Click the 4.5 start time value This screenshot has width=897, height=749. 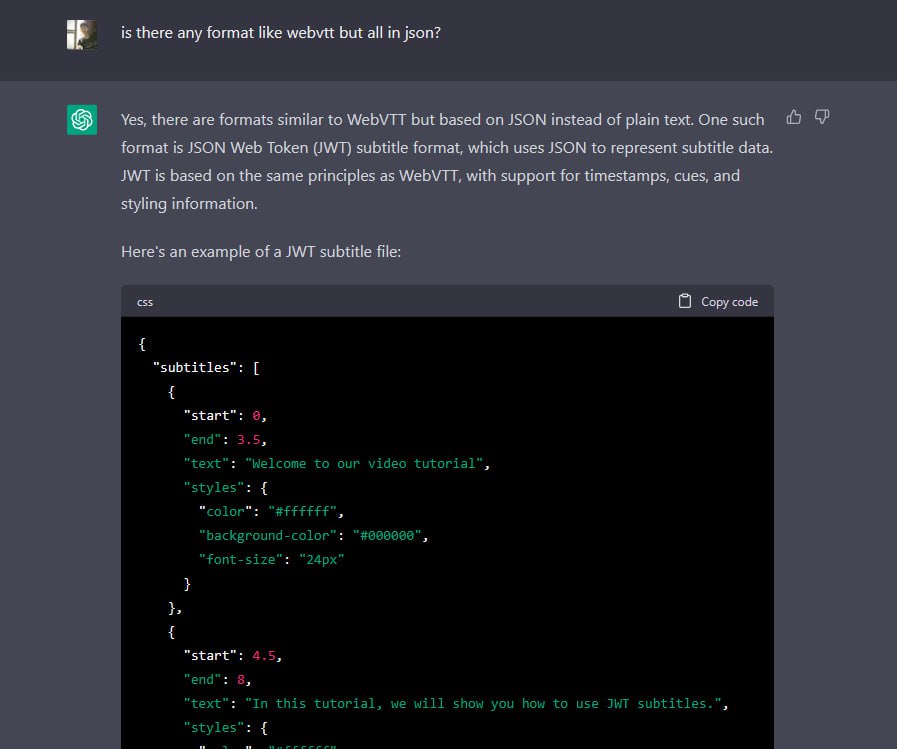264,656
